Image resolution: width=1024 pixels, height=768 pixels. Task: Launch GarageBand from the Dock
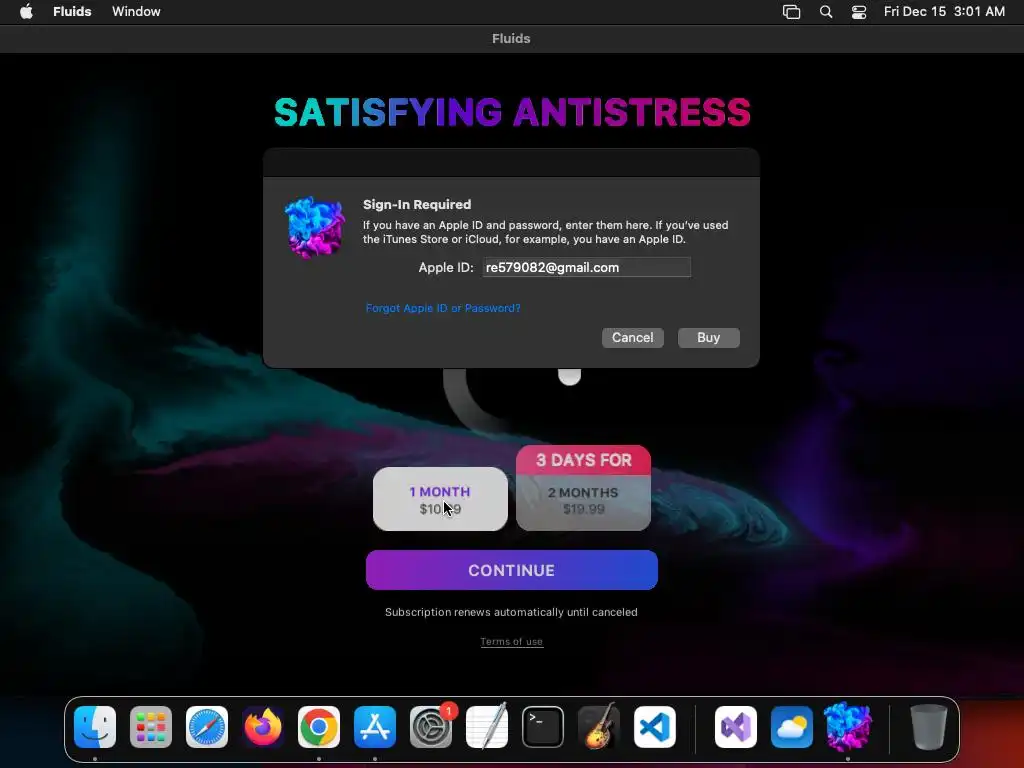pos(598,727)
